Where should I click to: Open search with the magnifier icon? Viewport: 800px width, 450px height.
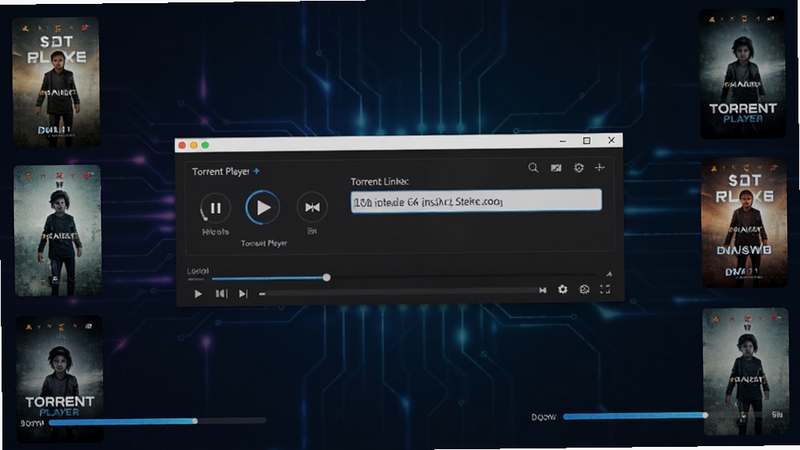tap(533, 167)
